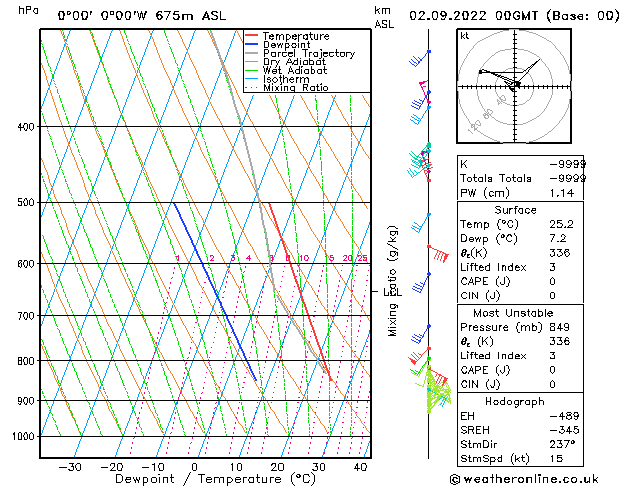
Task: Click the -20 temperature axis label
Action: tap(112, 467)
